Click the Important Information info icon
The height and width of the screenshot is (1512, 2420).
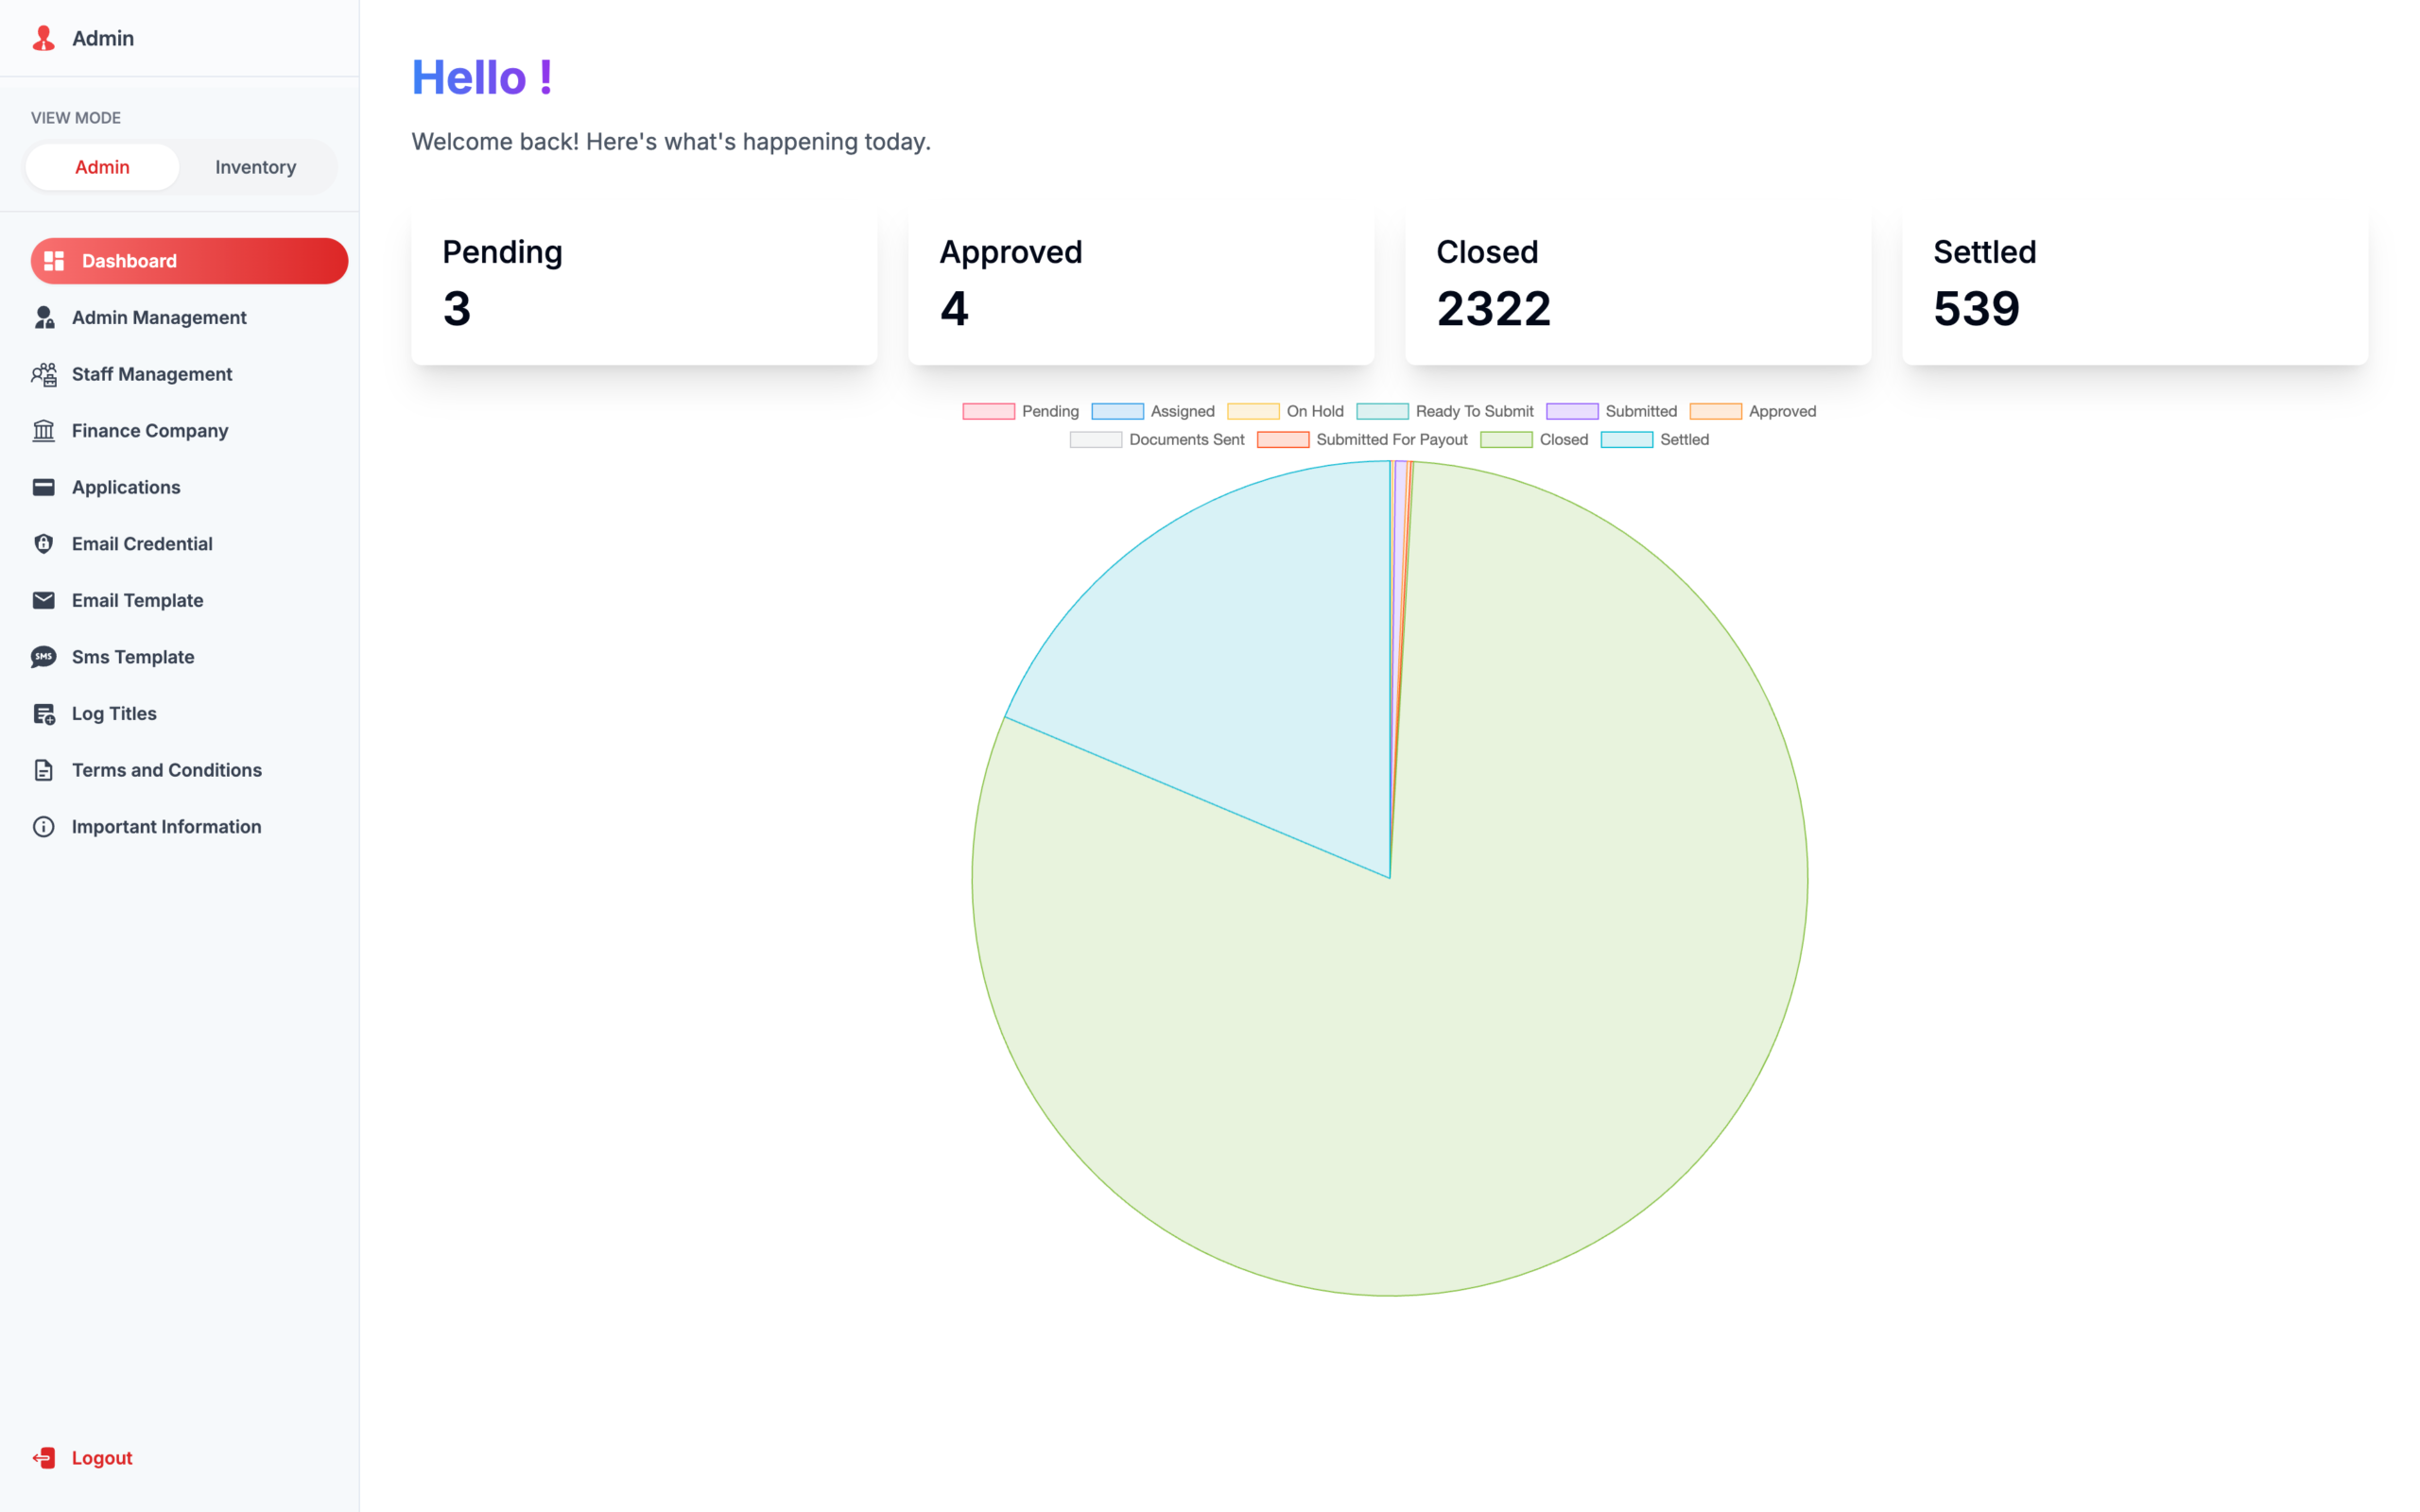(x=44, y=827)
